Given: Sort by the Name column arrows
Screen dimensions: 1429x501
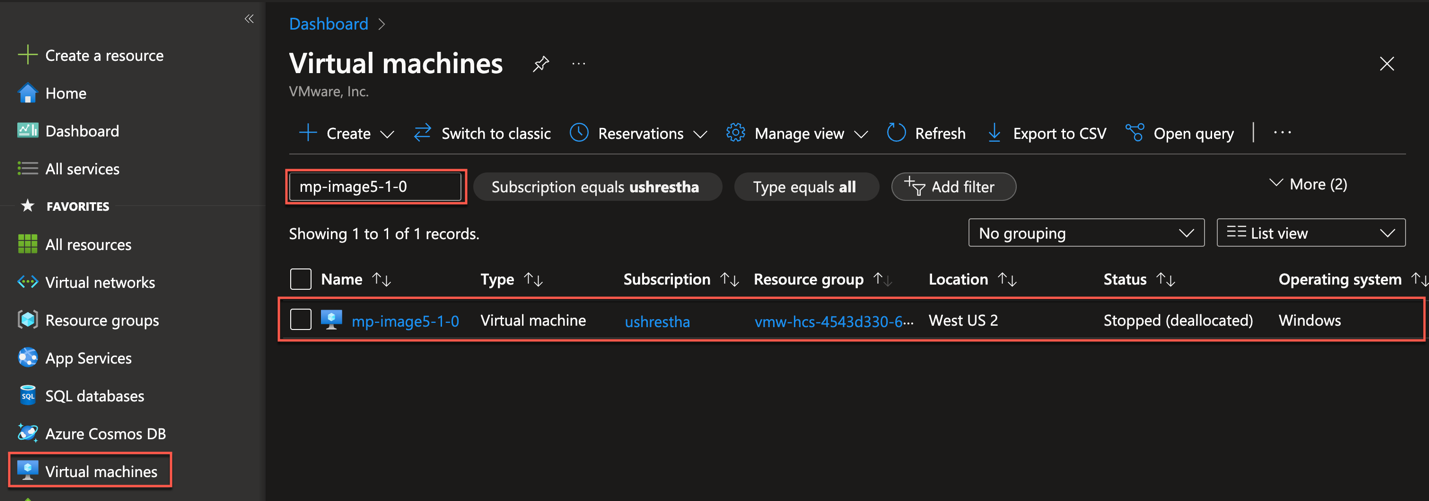Looking at the screenshot, I should click(381, 280).
